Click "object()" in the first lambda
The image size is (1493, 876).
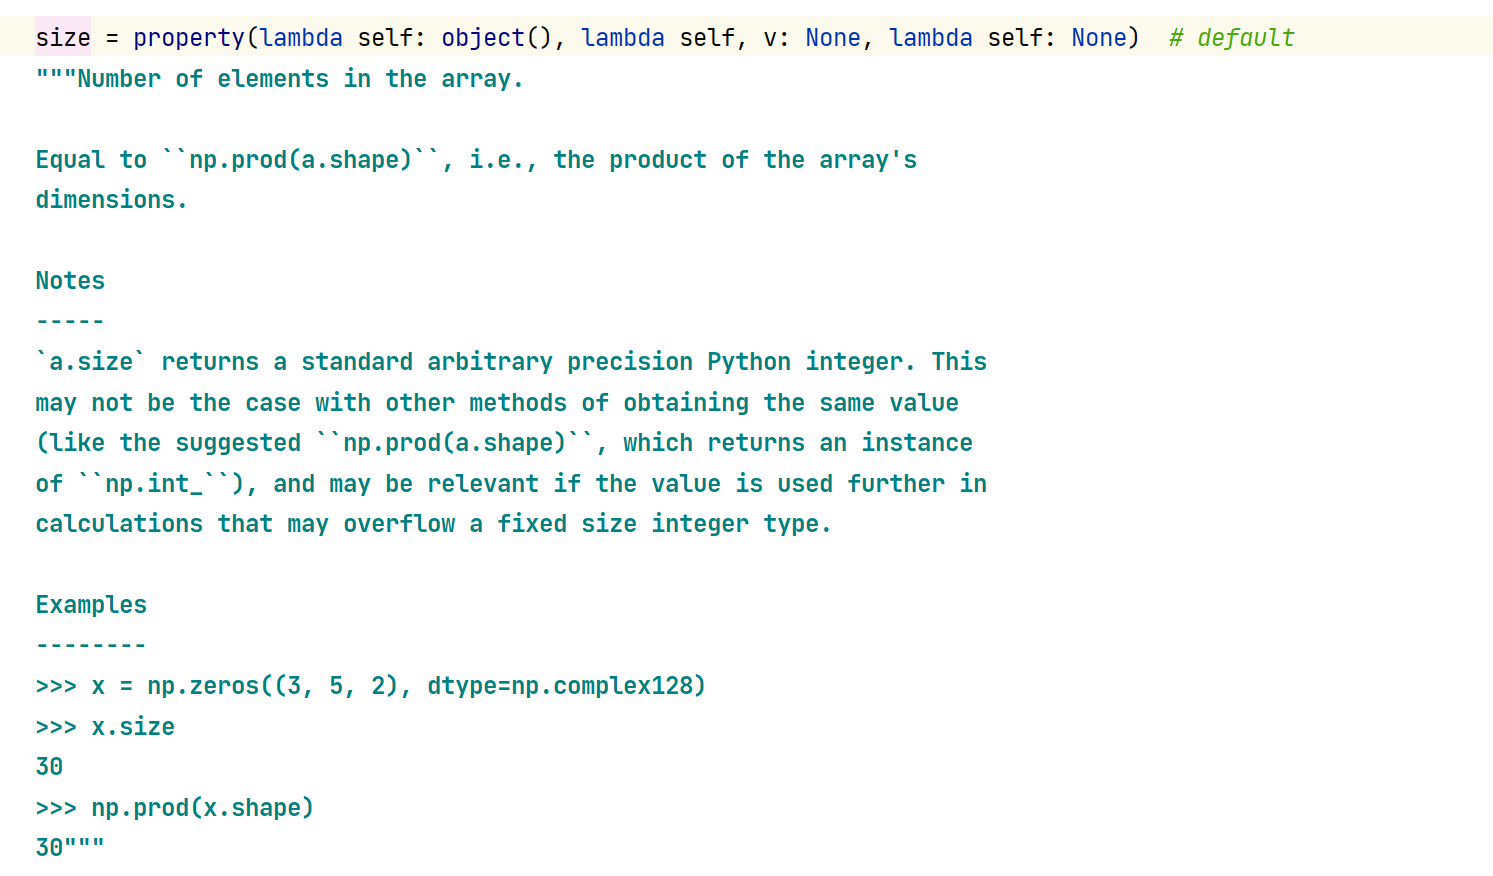(496, 38)
